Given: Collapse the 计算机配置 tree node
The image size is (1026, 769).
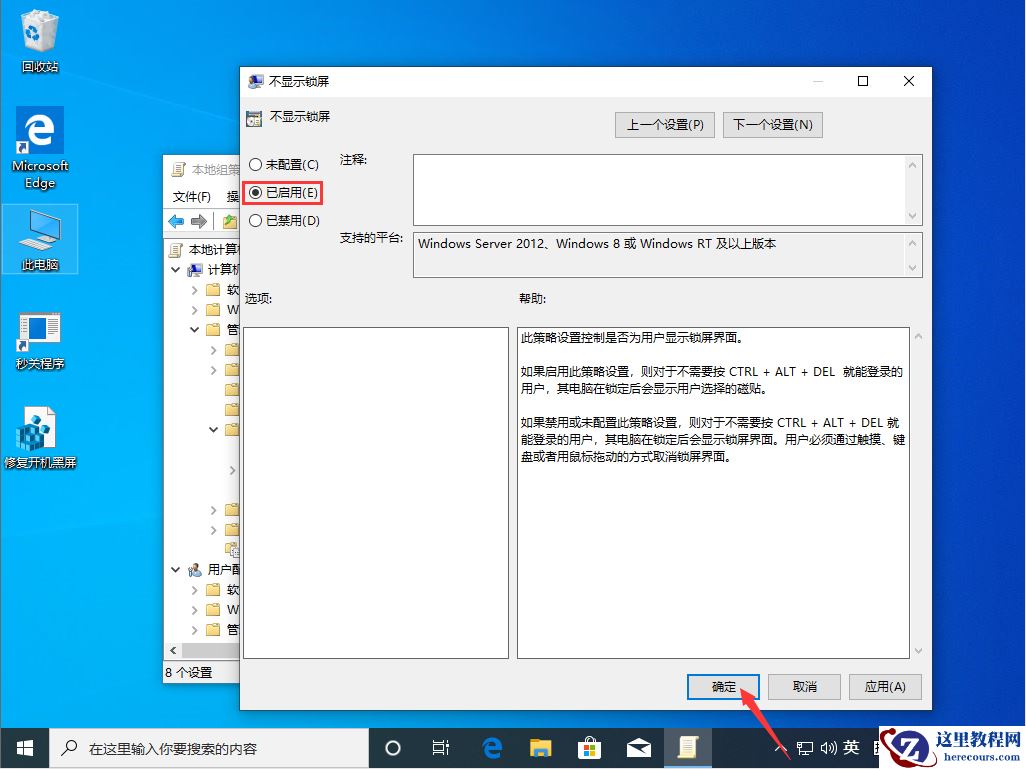Looking at the screenshot, I should (x=176, y=269).
